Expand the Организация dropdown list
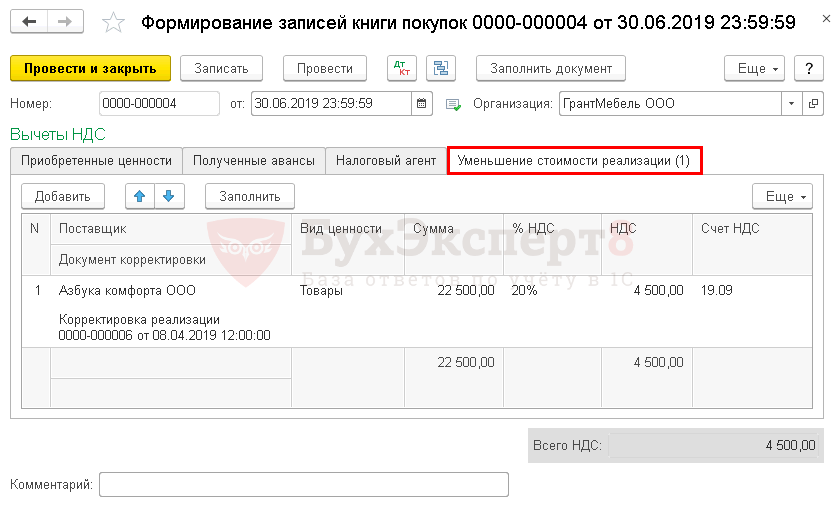The image size is (838, 506). [792, 104]
